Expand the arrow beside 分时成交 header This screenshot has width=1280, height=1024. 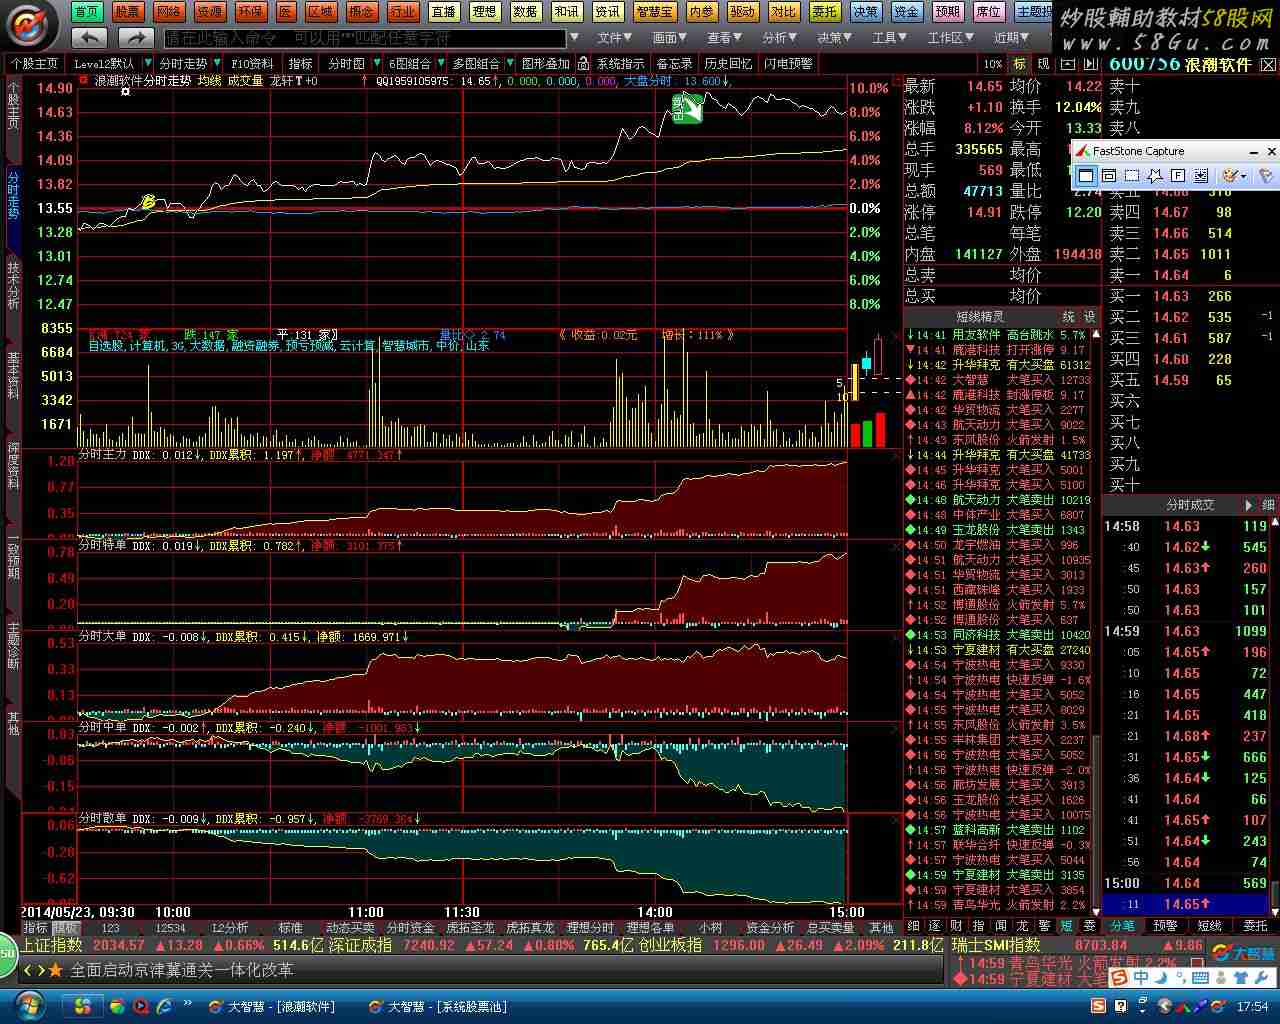point(1248,505)
